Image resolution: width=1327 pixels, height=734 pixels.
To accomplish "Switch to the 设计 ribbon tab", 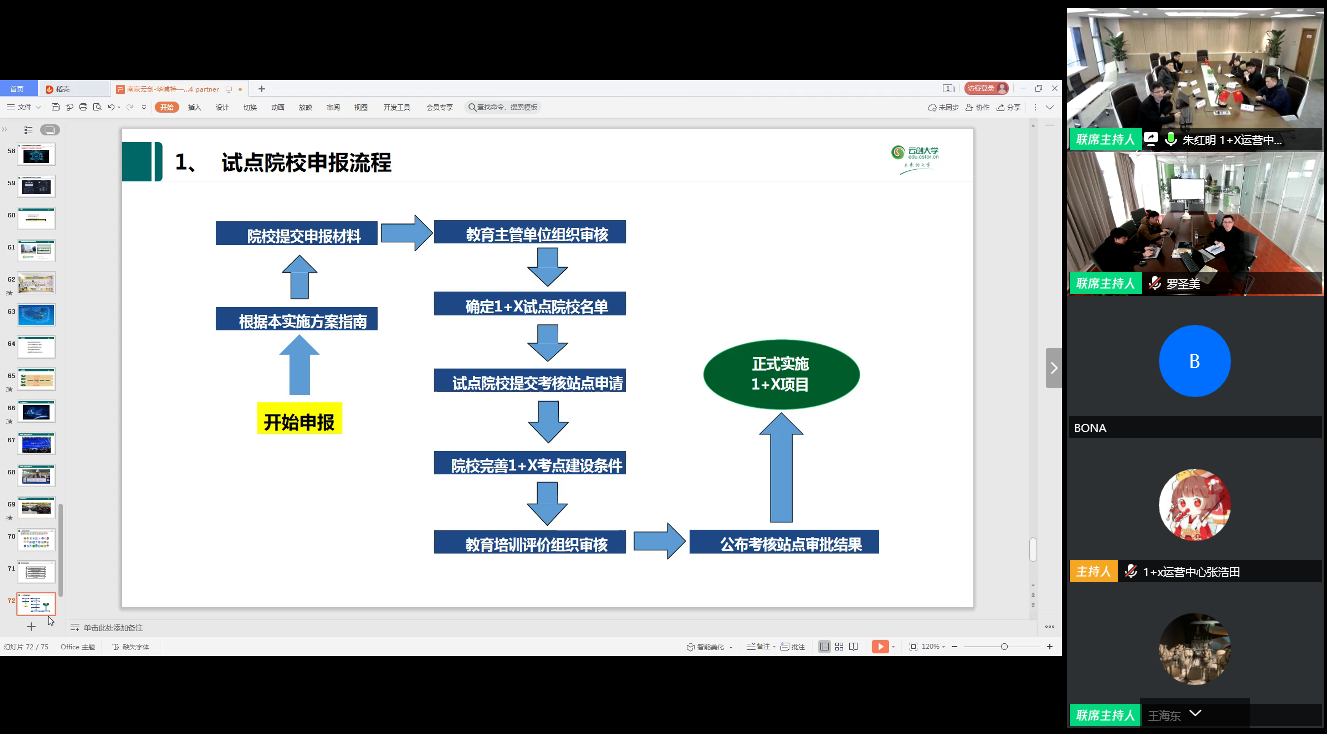I will point(222,107).
